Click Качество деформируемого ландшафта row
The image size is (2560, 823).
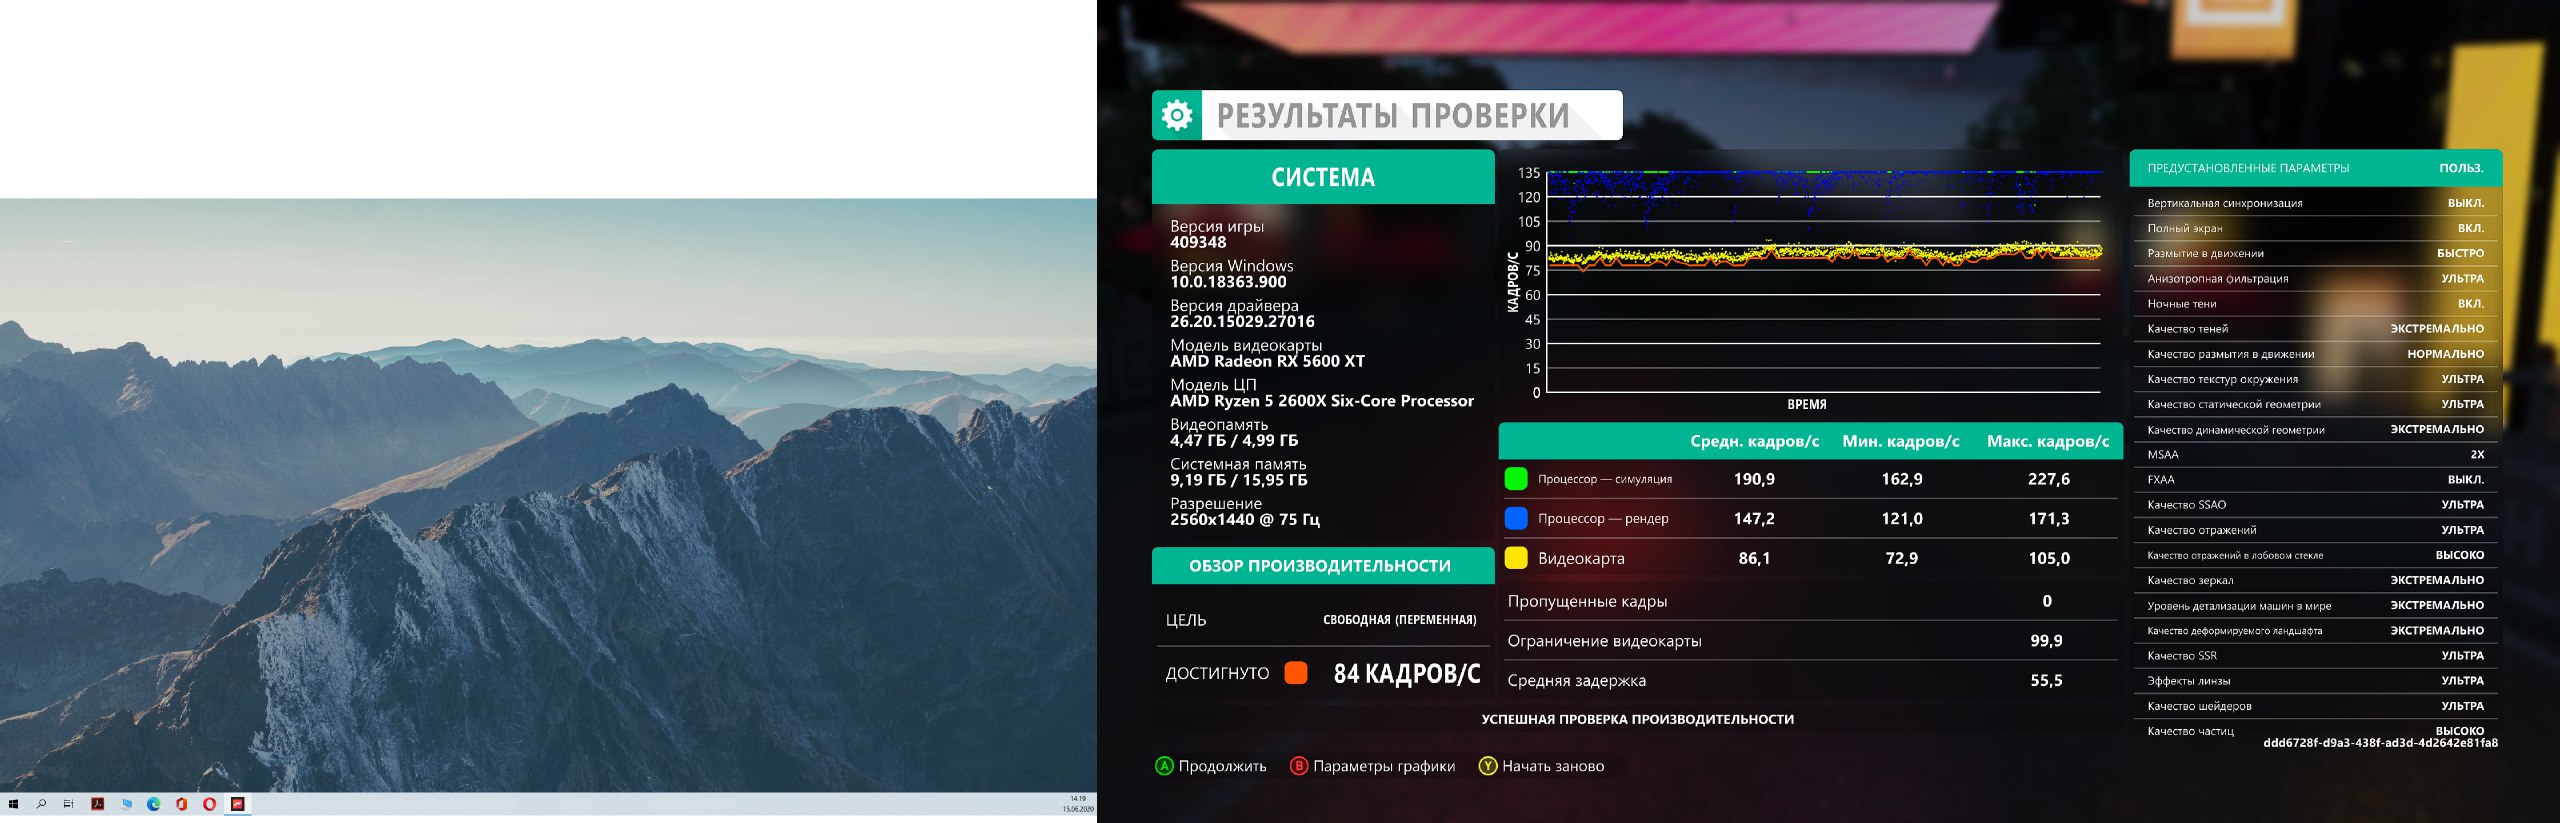[x=2316, y=631]
